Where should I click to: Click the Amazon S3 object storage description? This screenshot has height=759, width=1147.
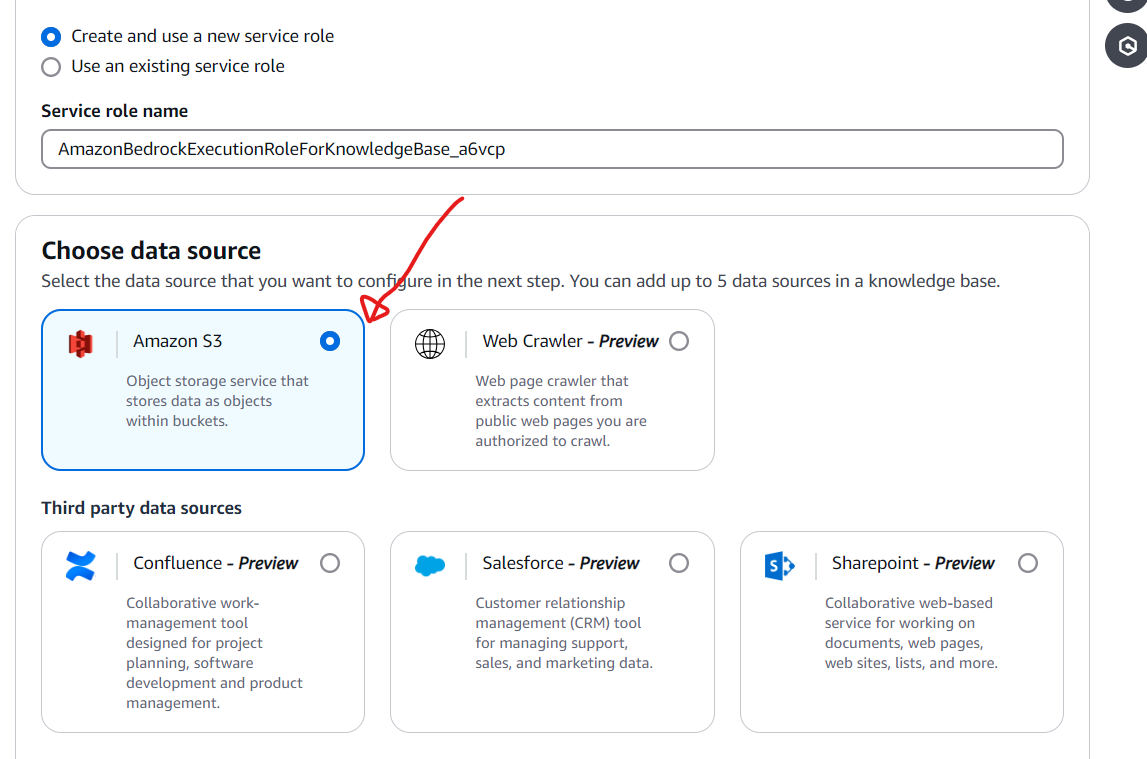point(217,401)
